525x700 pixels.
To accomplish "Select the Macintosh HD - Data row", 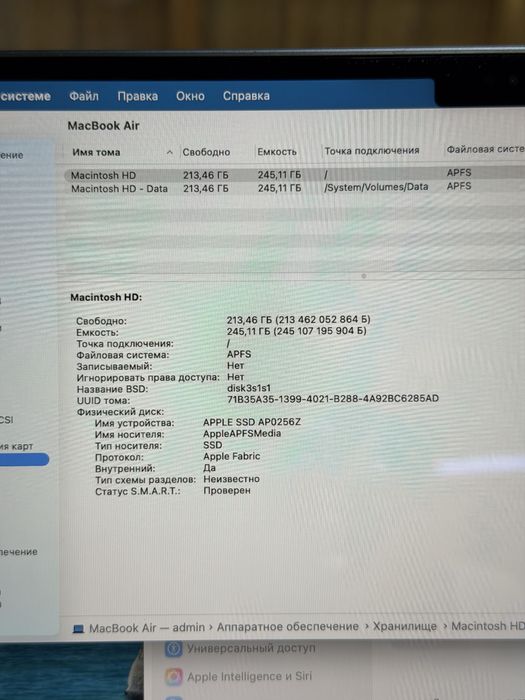I will click(x=295, y=188).
